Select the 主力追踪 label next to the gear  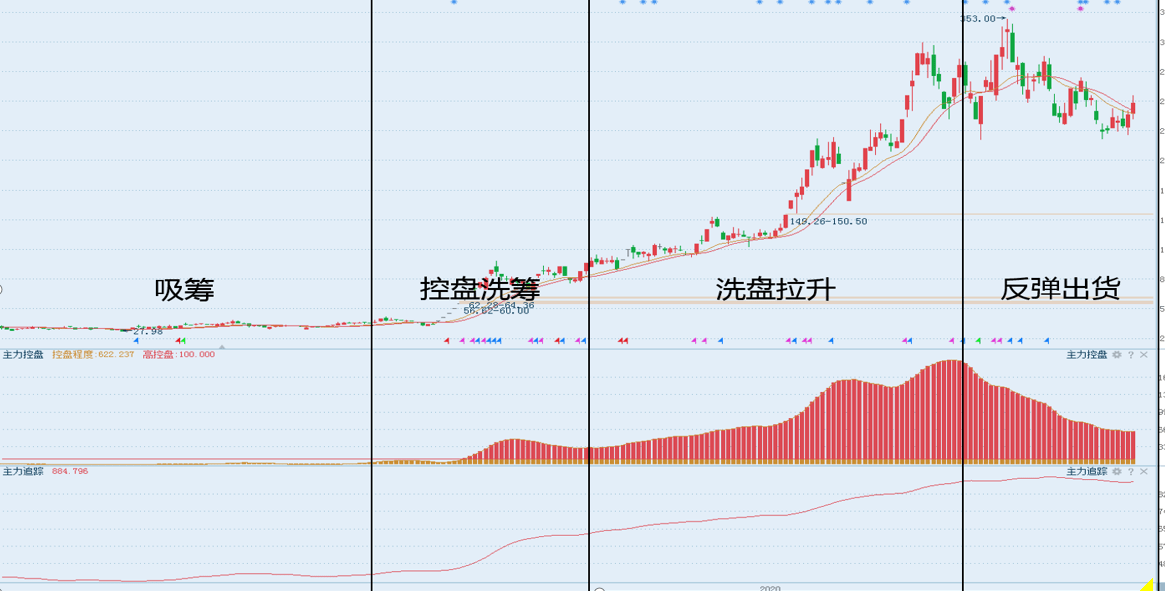click(x=1086, y=471)
